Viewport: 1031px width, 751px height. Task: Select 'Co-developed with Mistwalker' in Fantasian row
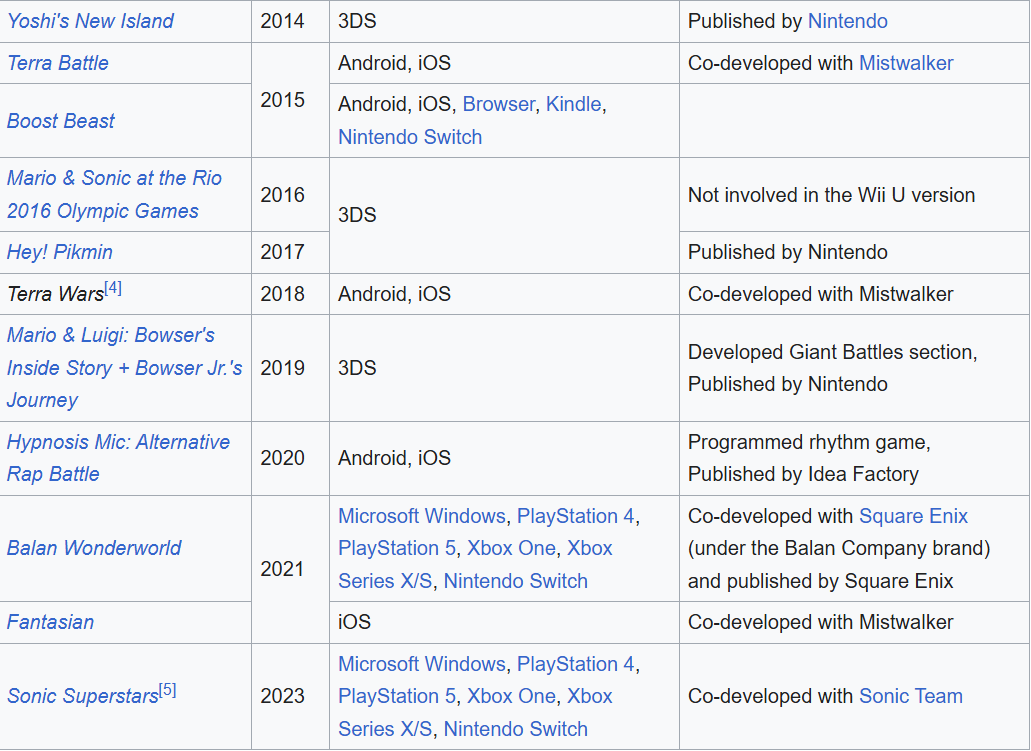click(821, 622)
